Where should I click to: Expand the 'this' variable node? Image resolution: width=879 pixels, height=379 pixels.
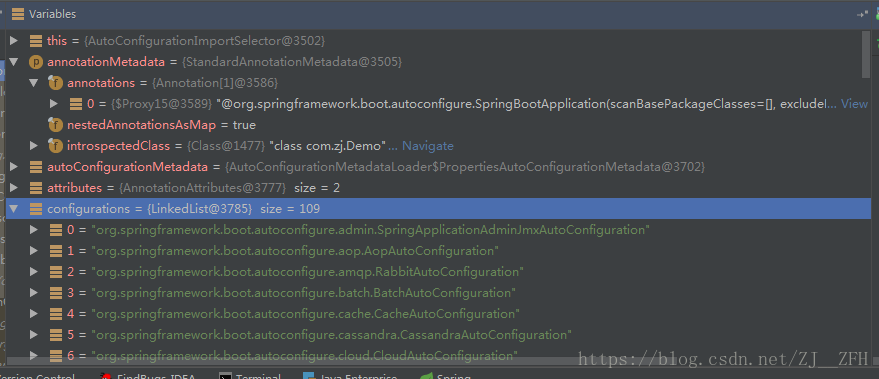(x=14, y=40)
